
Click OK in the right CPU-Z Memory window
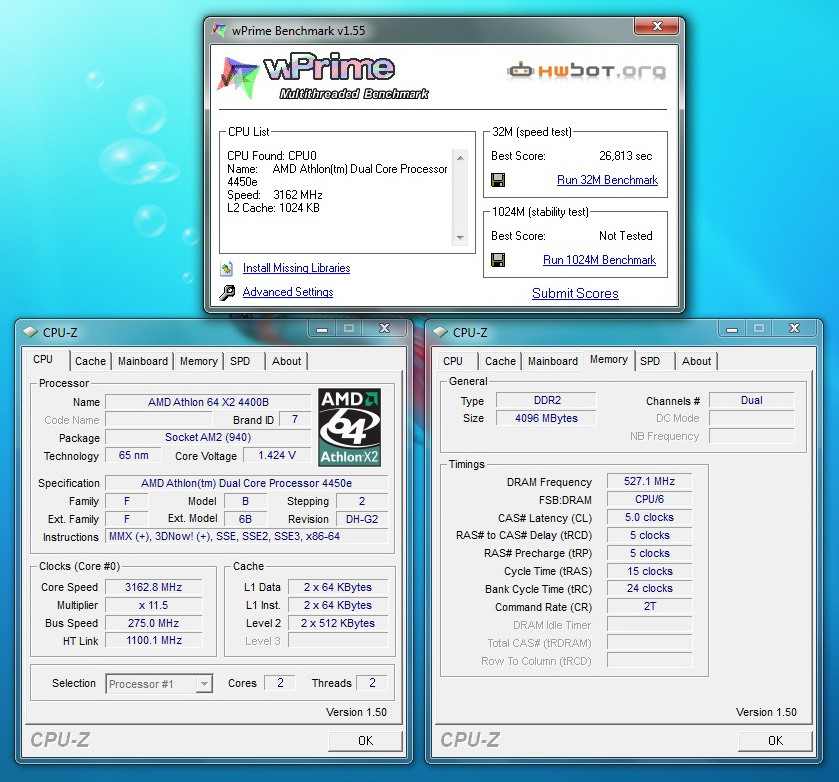(x=775, y=741)
